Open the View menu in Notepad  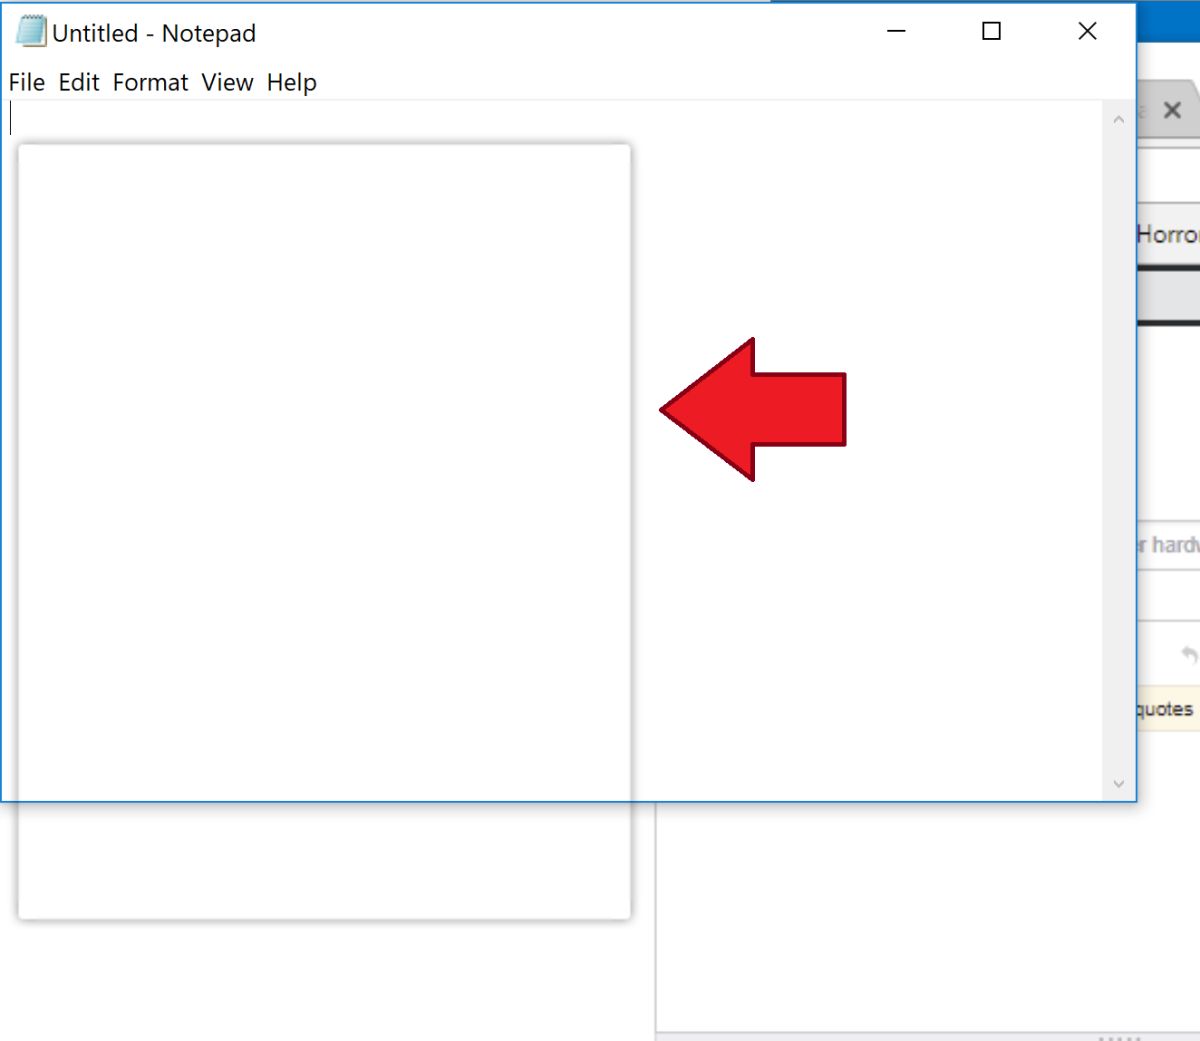(227, 83)
